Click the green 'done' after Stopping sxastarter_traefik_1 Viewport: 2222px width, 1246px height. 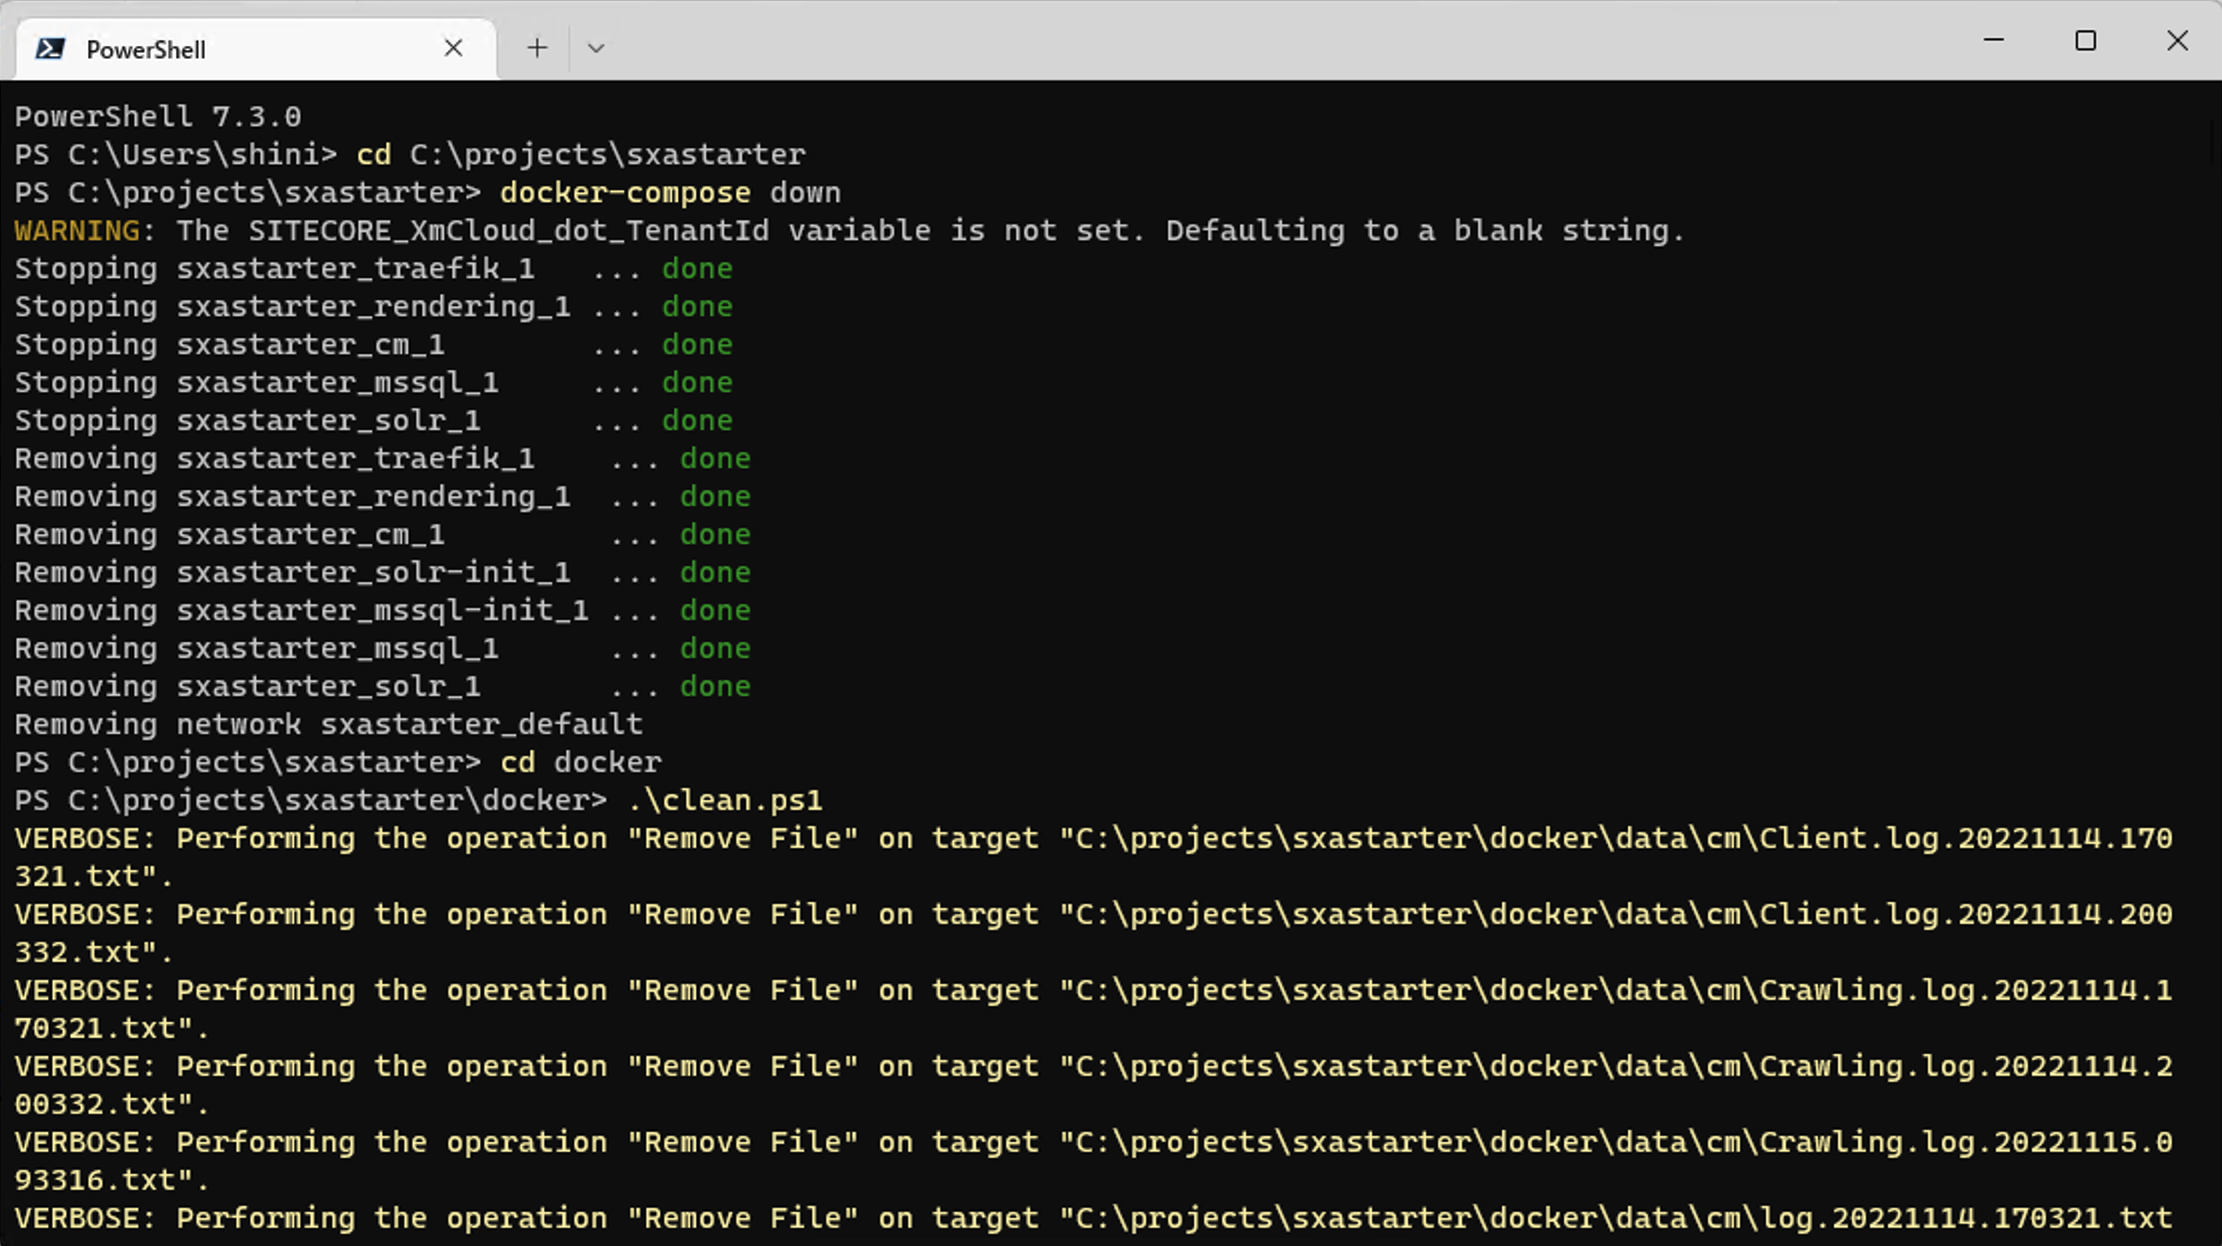click(x=697, y=269)
